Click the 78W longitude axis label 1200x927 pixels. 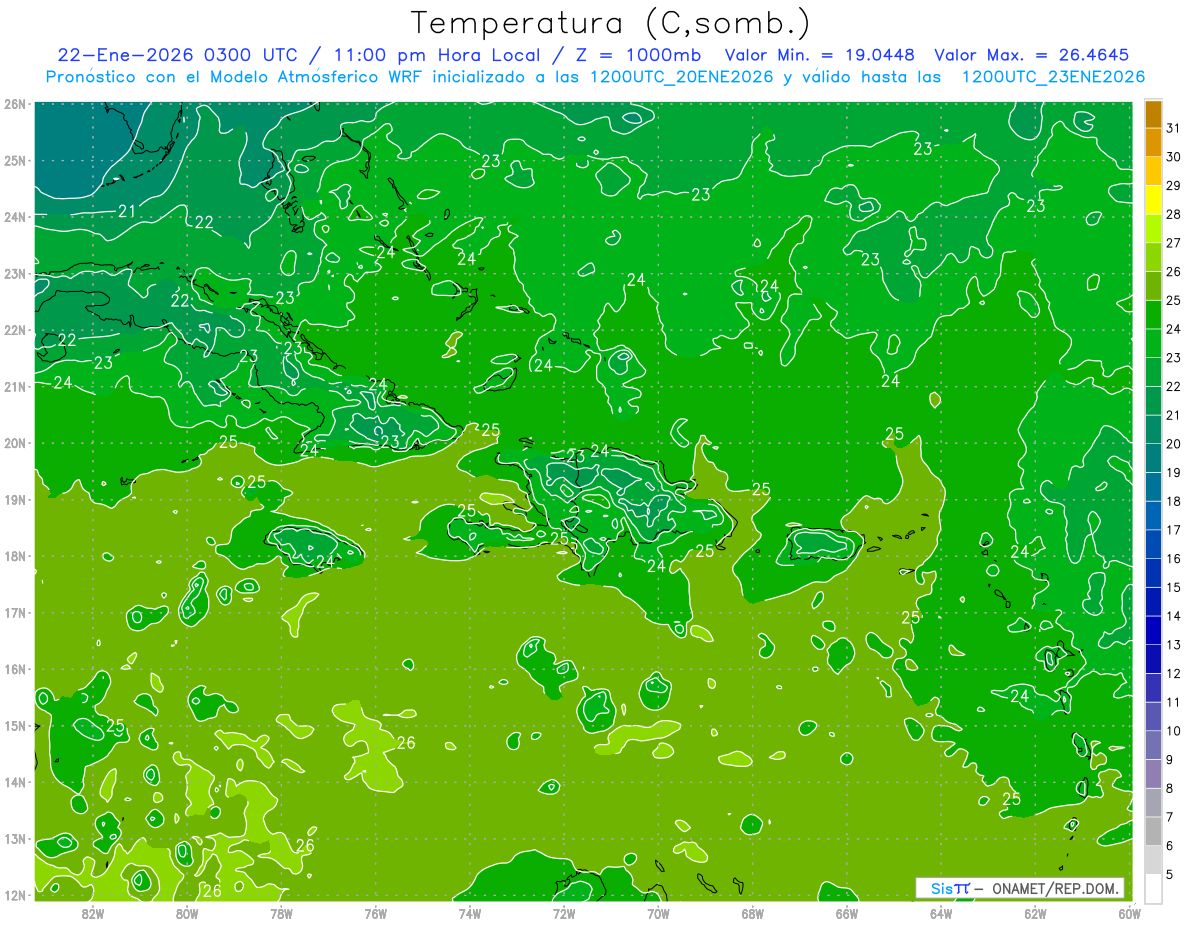(x=281, y=912)
